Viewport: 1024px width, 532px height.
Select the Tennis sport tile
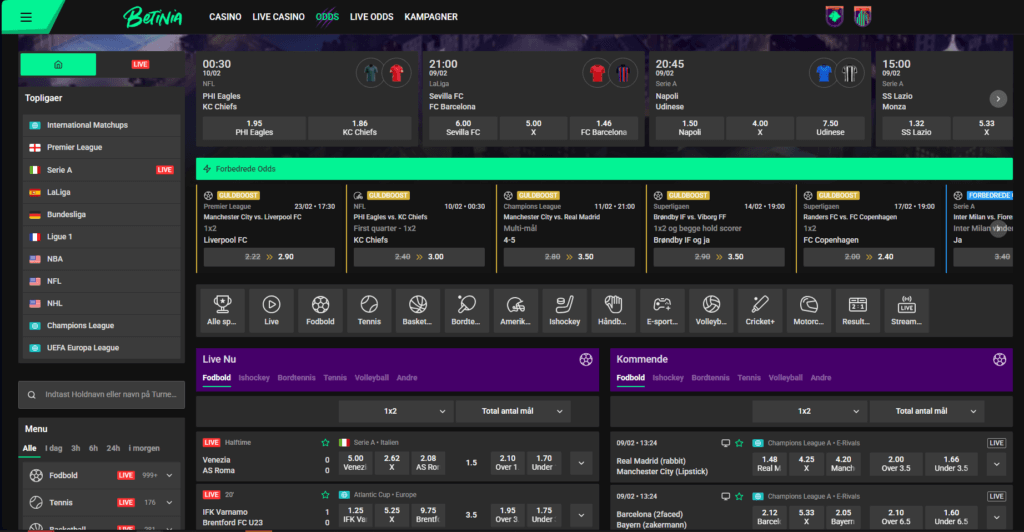pyautogui.click(x=369, y=310)
